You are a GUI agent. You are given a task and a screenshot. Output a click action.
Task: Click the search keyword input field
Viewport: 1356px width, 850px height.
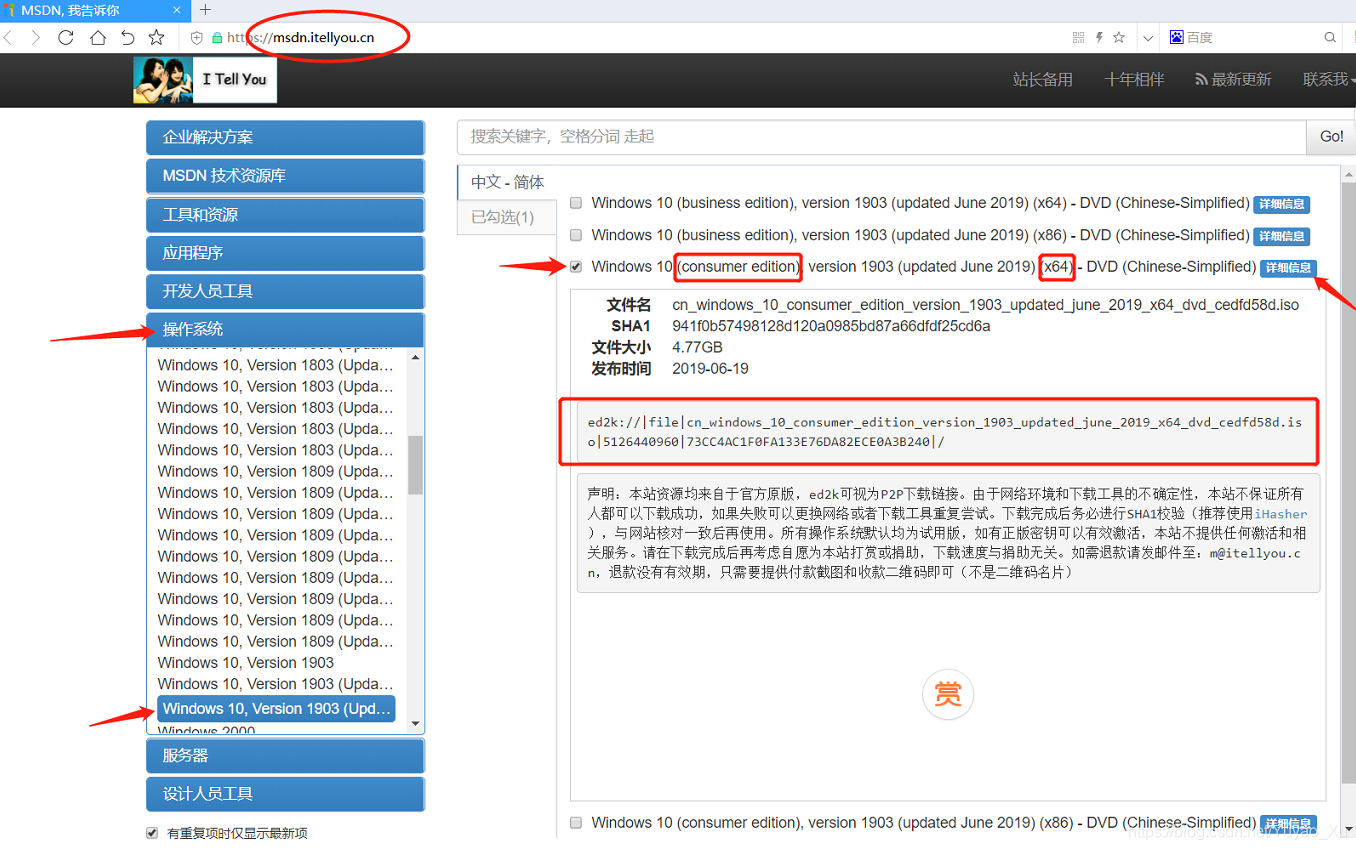(881, 137)
